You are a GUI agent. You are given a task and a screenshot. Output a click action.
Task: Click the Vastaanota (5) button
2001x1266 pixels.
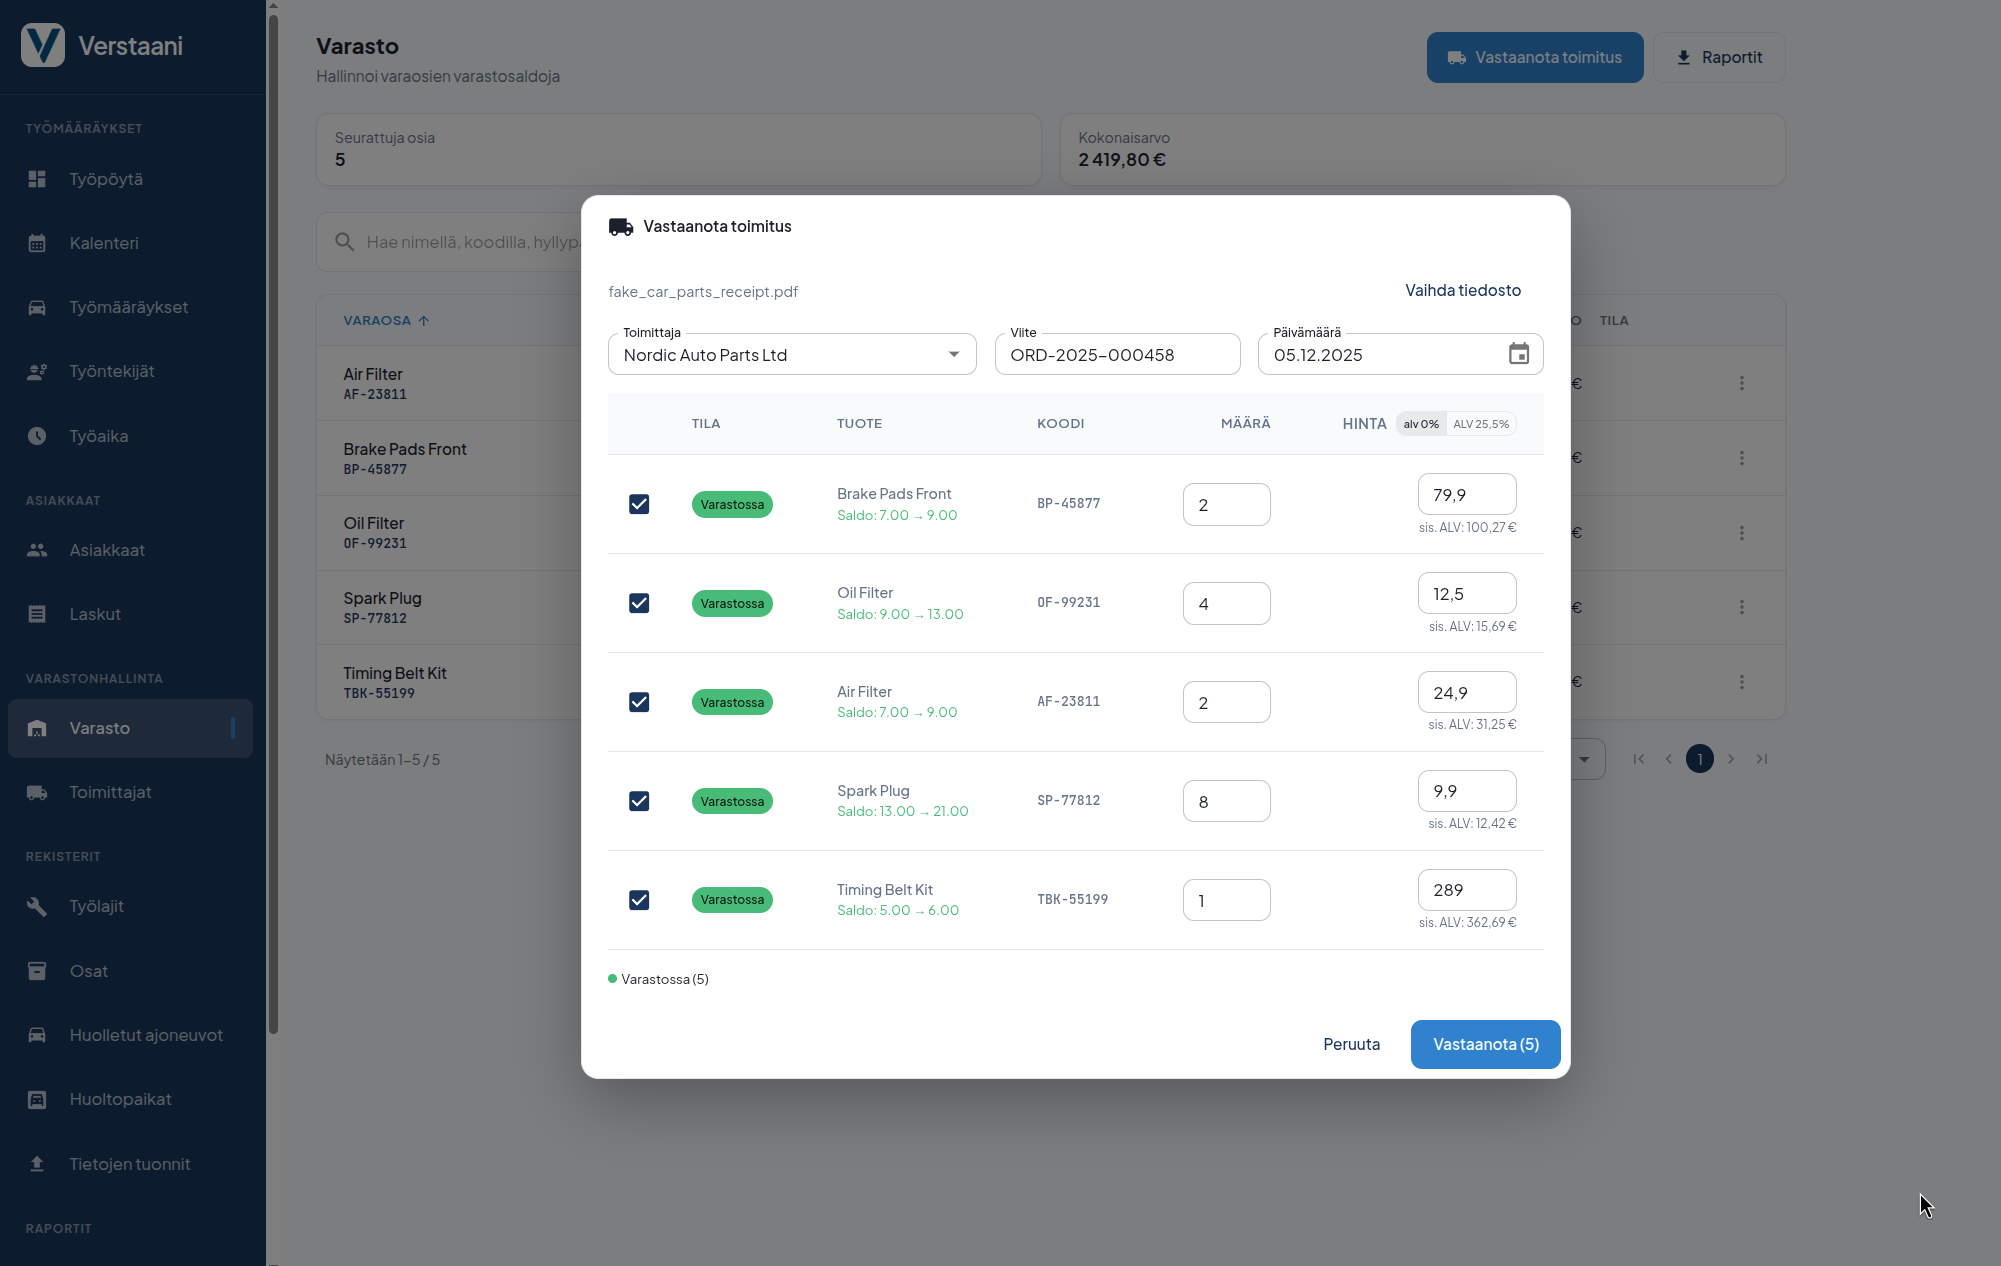(1485, 1044)
